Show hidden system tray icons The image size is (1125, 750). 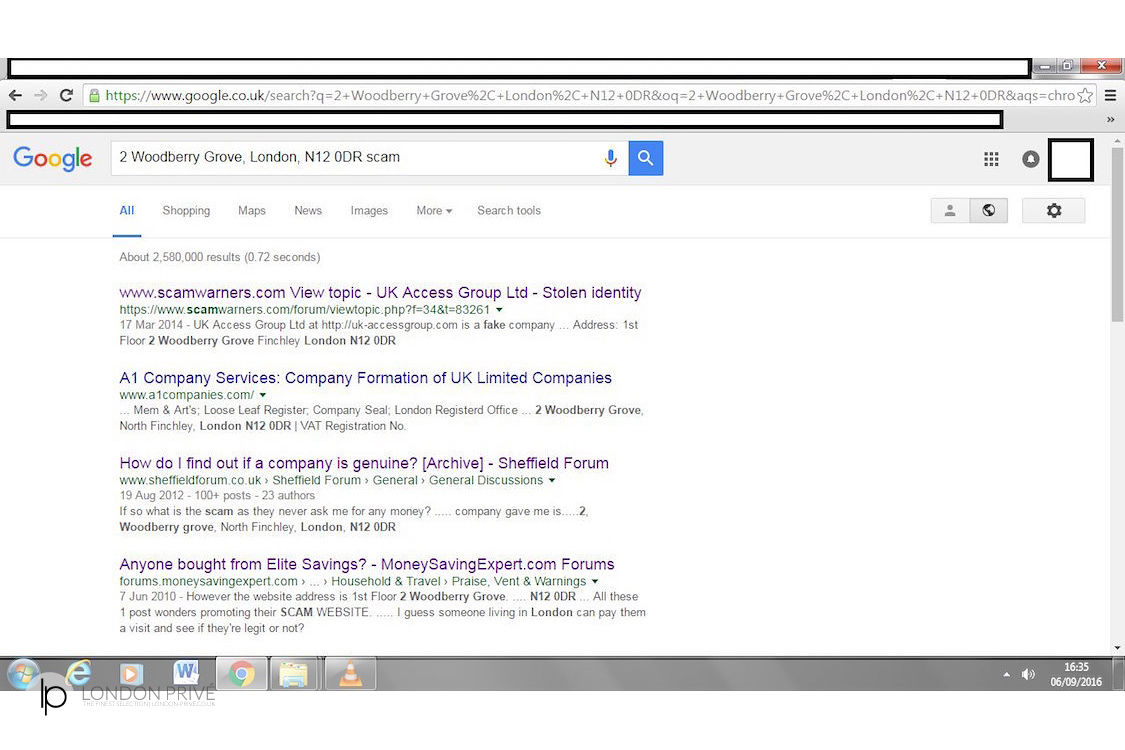click(1007, 675)
